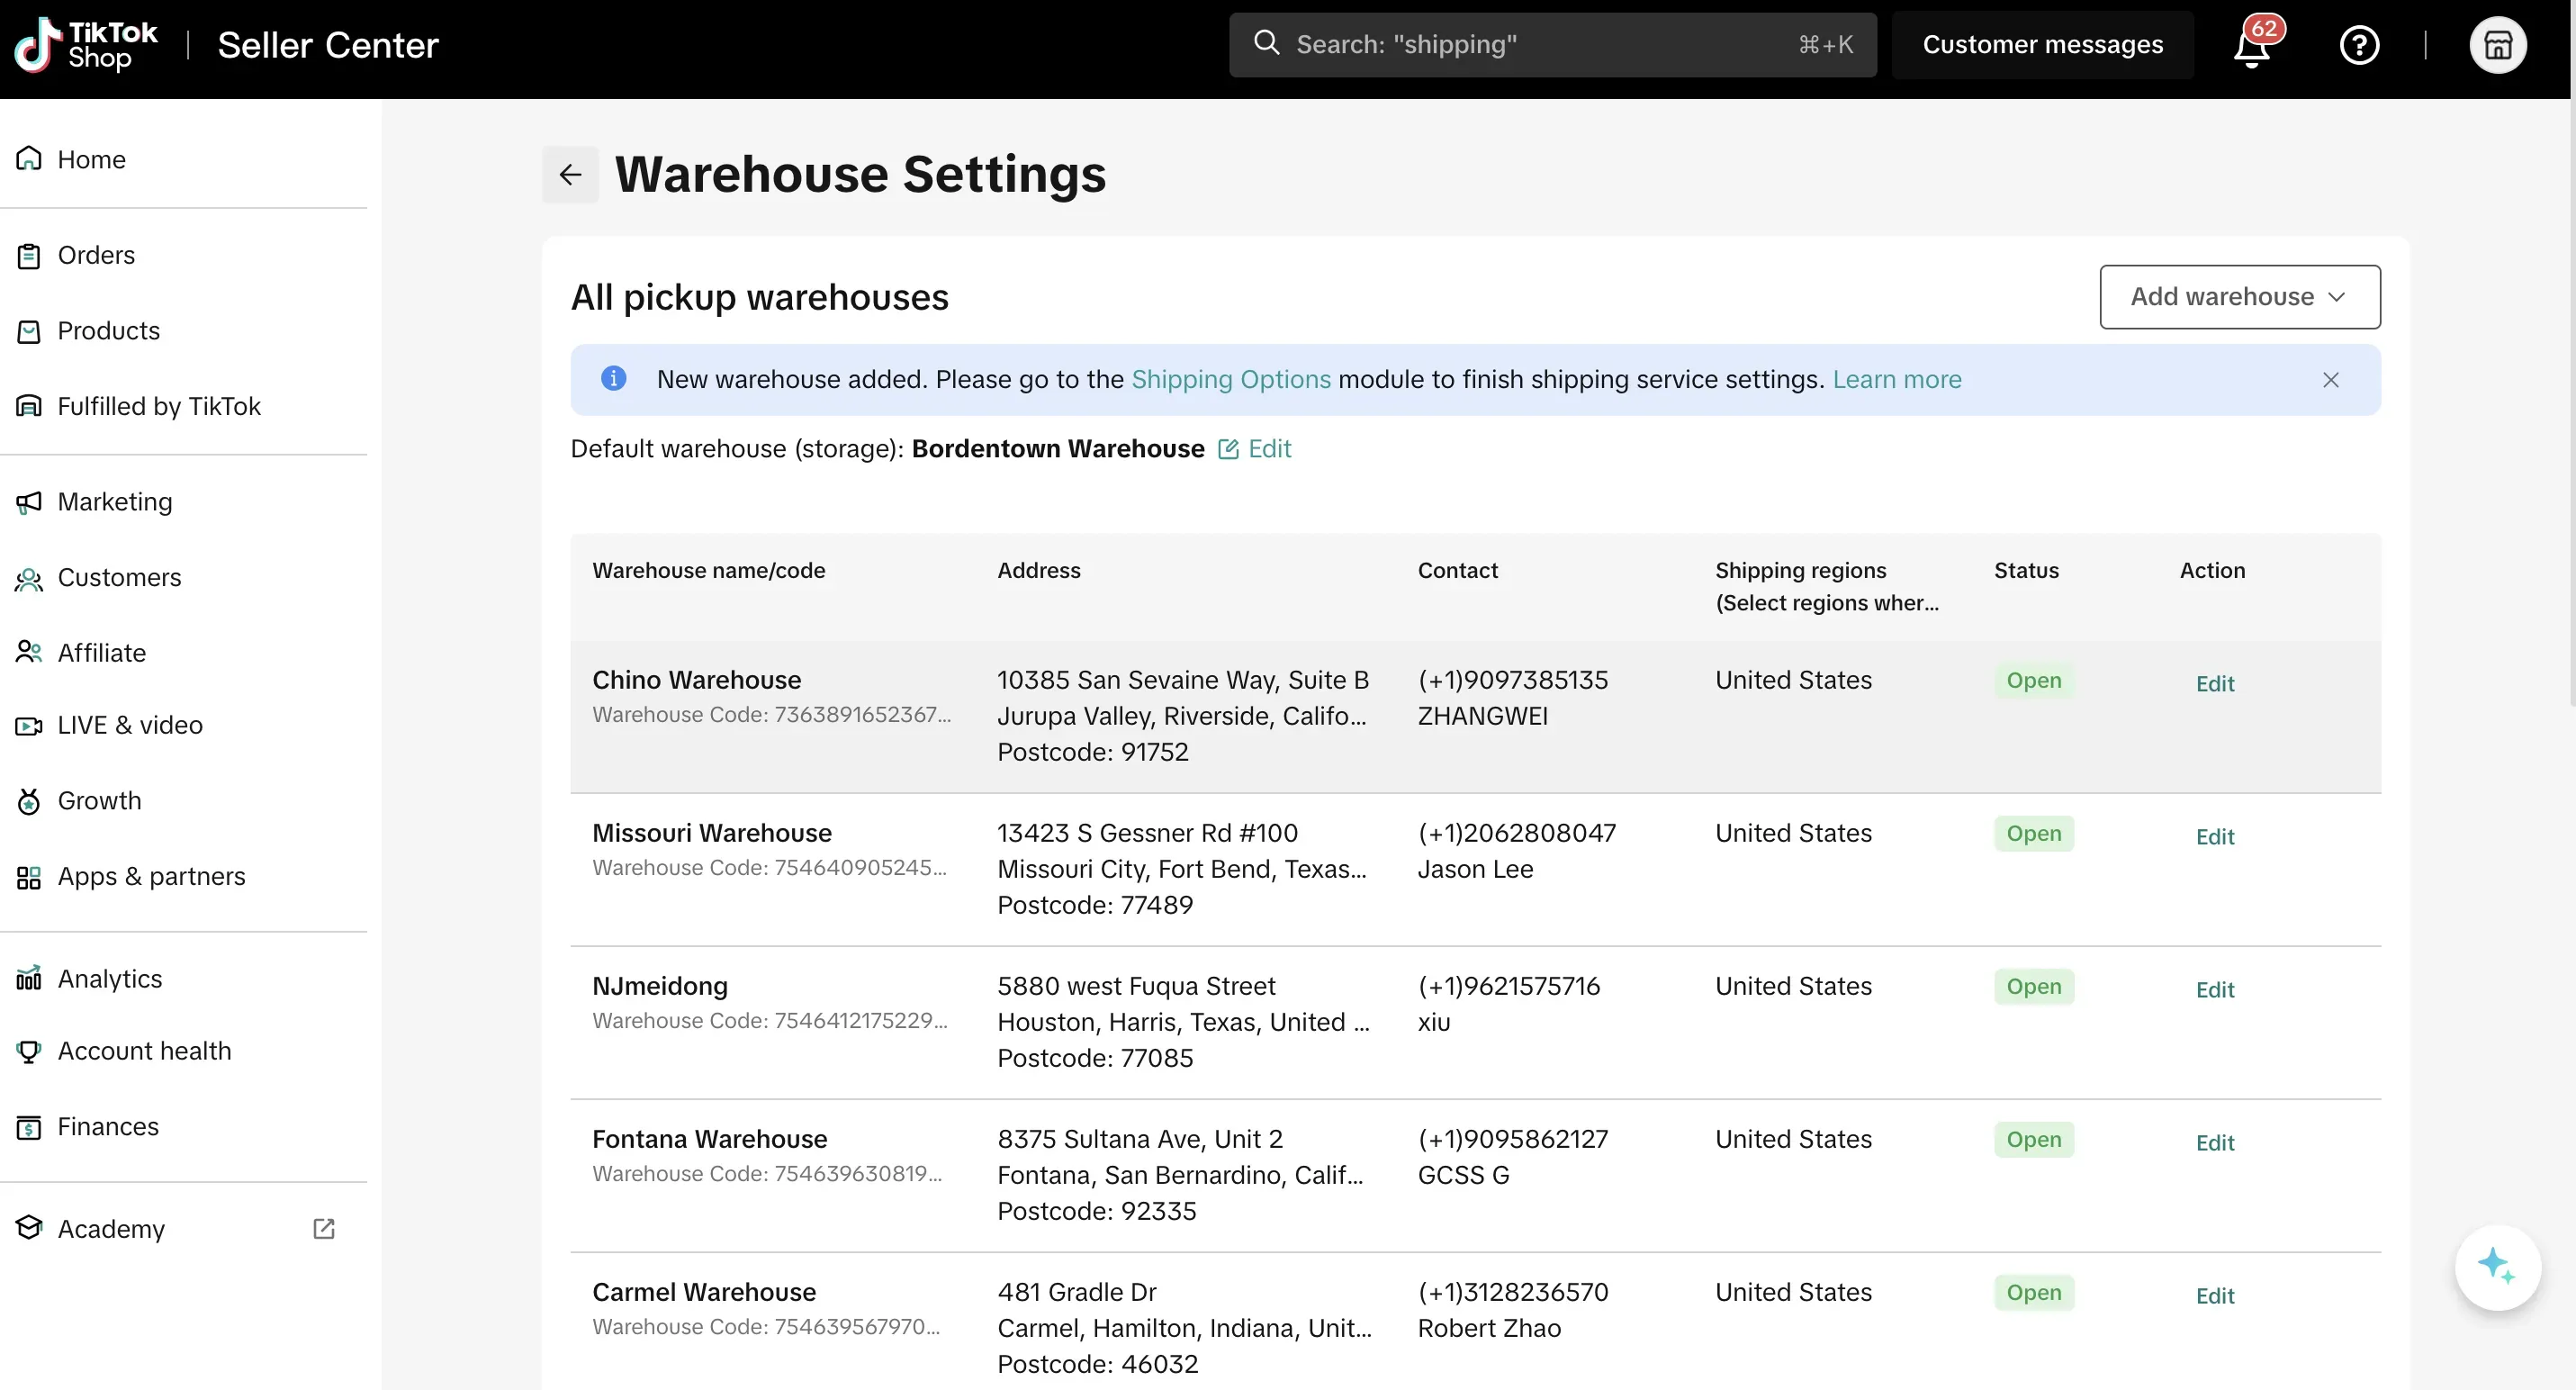Select Account health in the sidebar
2576x1390 pixels.
(144, 1051)
